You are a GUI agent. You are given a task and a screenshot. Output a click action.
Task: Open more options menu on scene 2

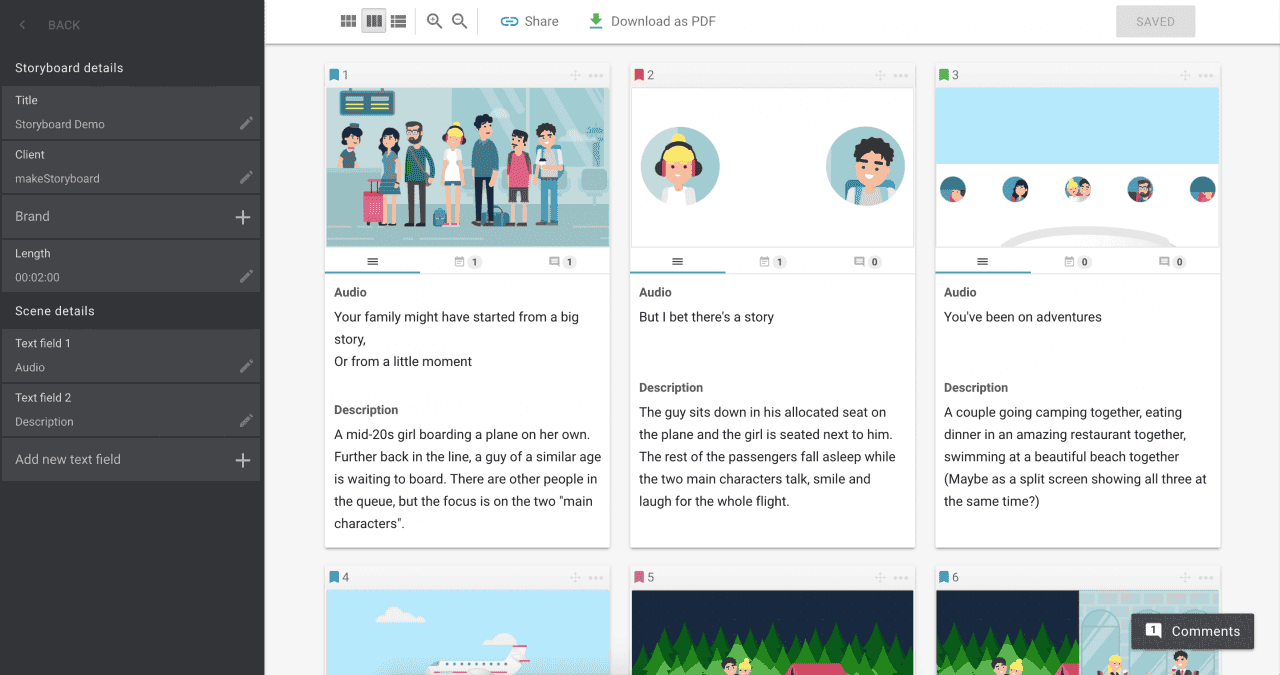click(899, 74)
